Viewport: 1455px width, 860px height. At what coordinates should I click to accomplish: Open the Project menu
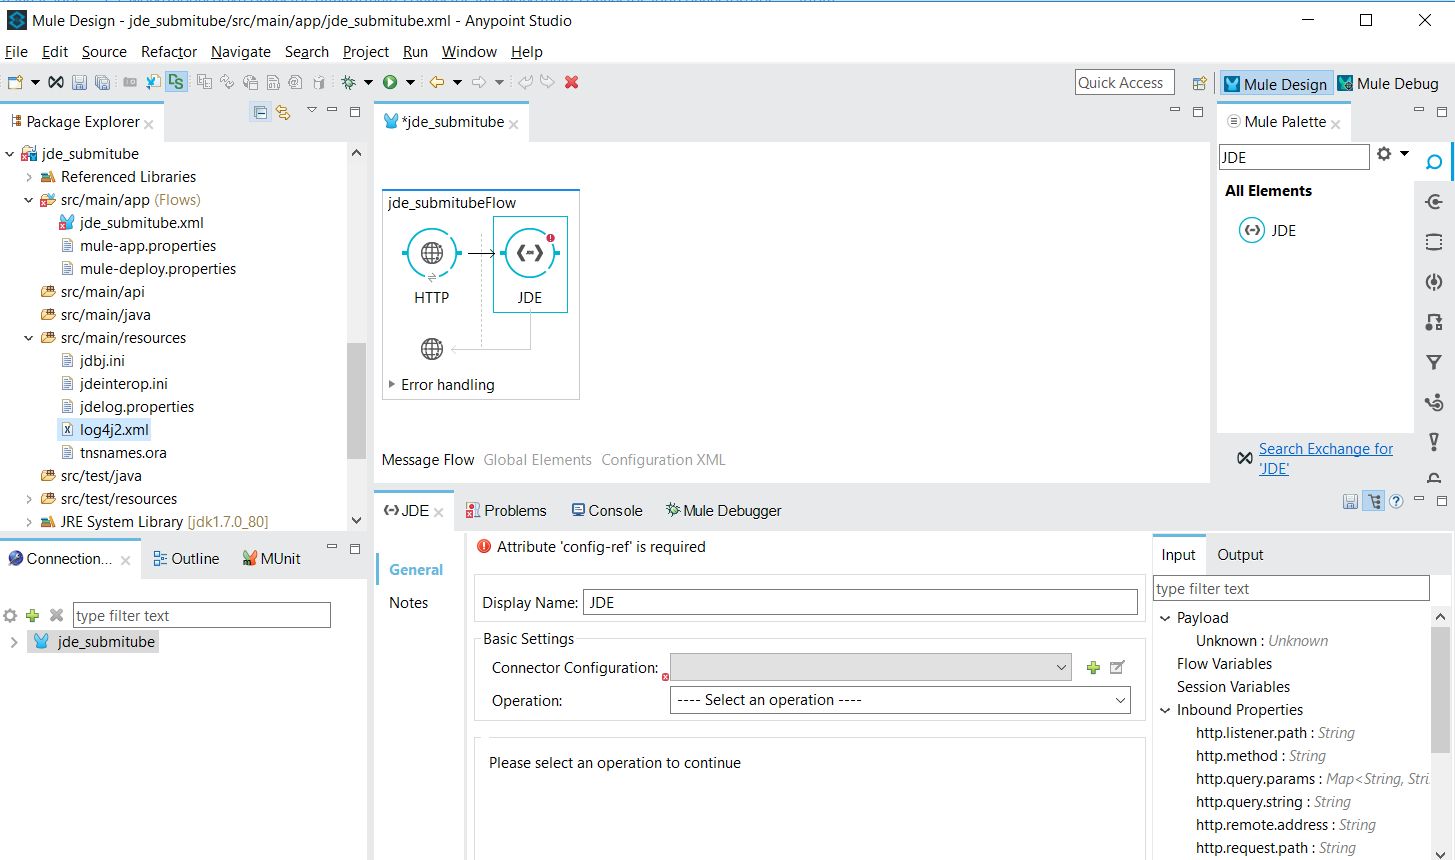(x=366, y=52)
